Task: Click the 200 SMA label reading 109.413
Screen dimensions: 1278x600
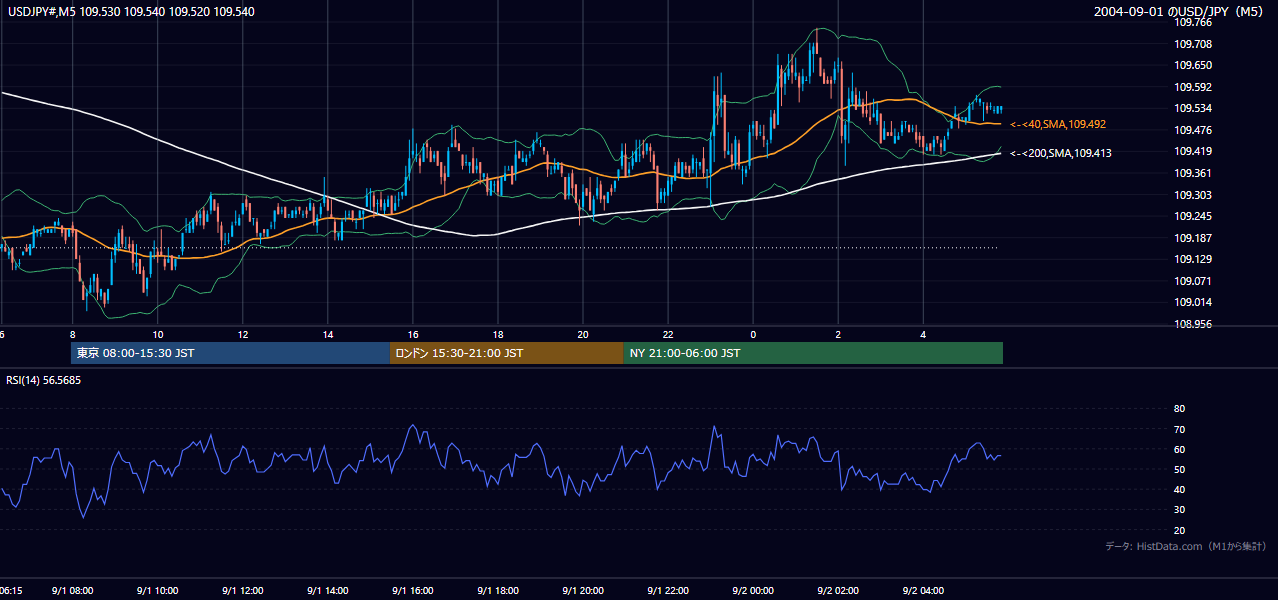Action: pos(1061,153)
